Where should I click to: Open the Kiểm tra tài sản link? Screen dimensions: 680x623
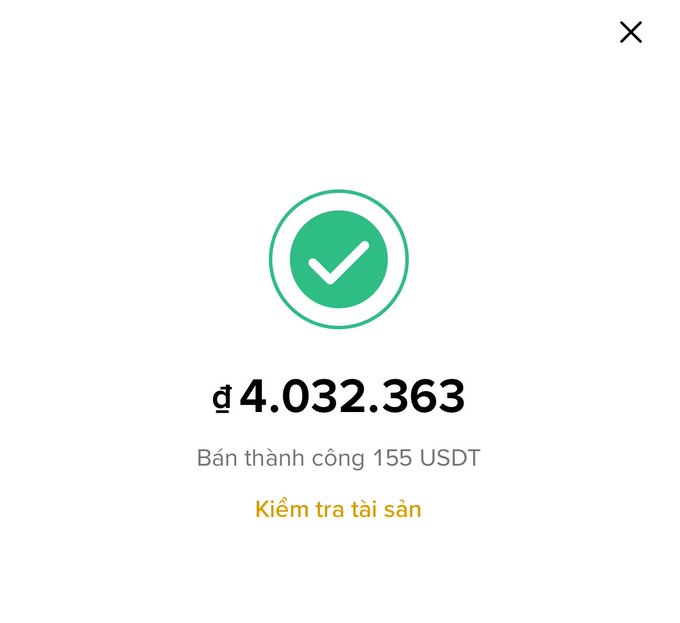(338, 509)
